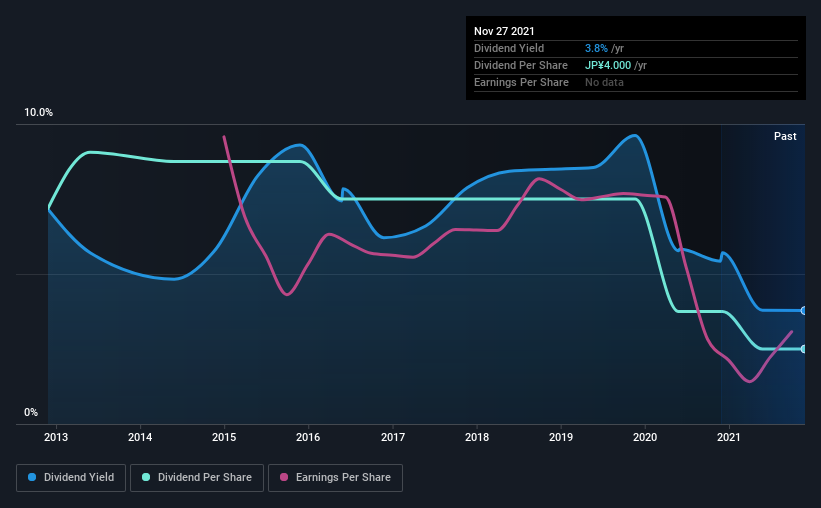Click the teal Dividend Per Share legend dot
Viewport: 821px width, 508px height.
tap(146, 477)
